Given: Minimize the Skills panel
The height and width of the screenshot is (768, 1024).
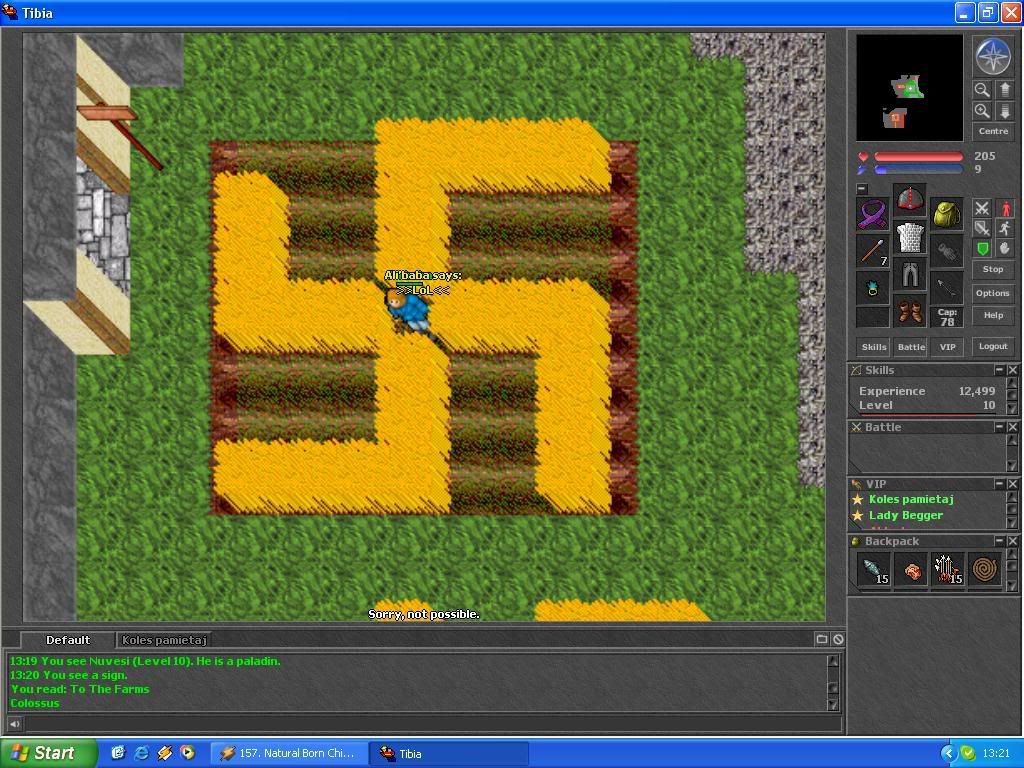Looking at the screenshot, I should pyautogui.click(x=999, y=370).
